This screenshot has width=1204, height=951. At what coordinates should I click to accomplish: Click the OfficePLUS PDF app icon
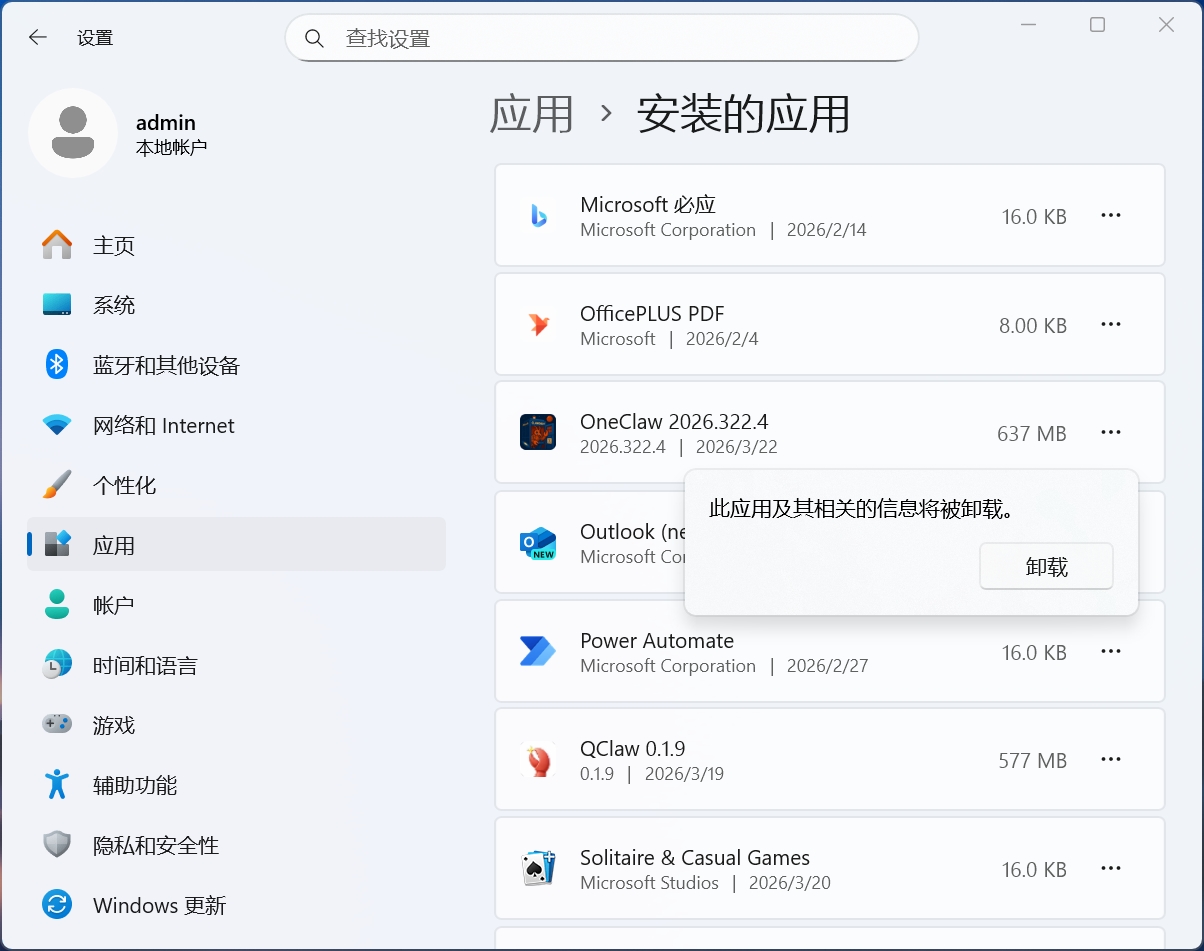tap(538, 324)
